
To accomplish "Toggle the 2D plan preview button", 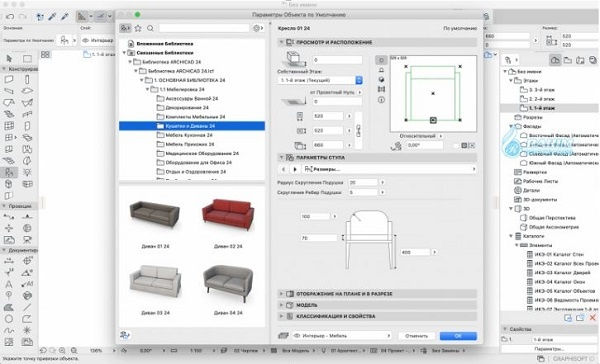I will click(x=381, y=60).
